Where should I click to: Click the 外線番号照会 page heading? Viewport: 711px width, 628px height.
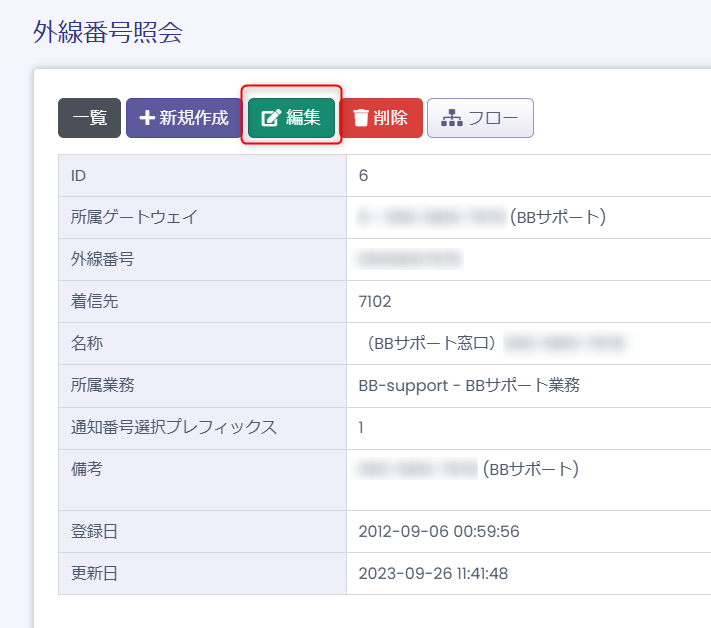click(x=108, y=32)
